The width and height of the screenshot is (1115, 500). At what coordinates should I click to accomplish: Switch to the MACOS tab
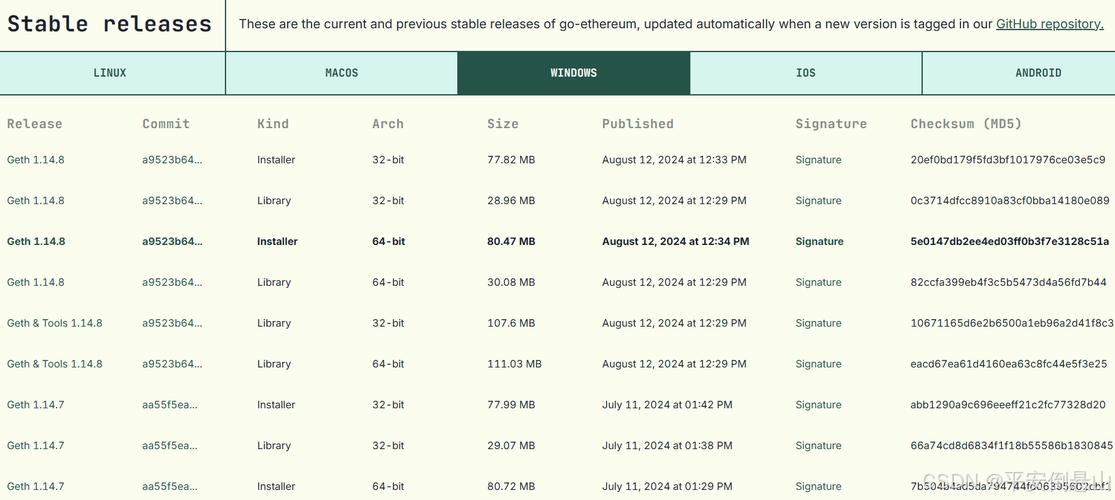[x=341, y=73]
